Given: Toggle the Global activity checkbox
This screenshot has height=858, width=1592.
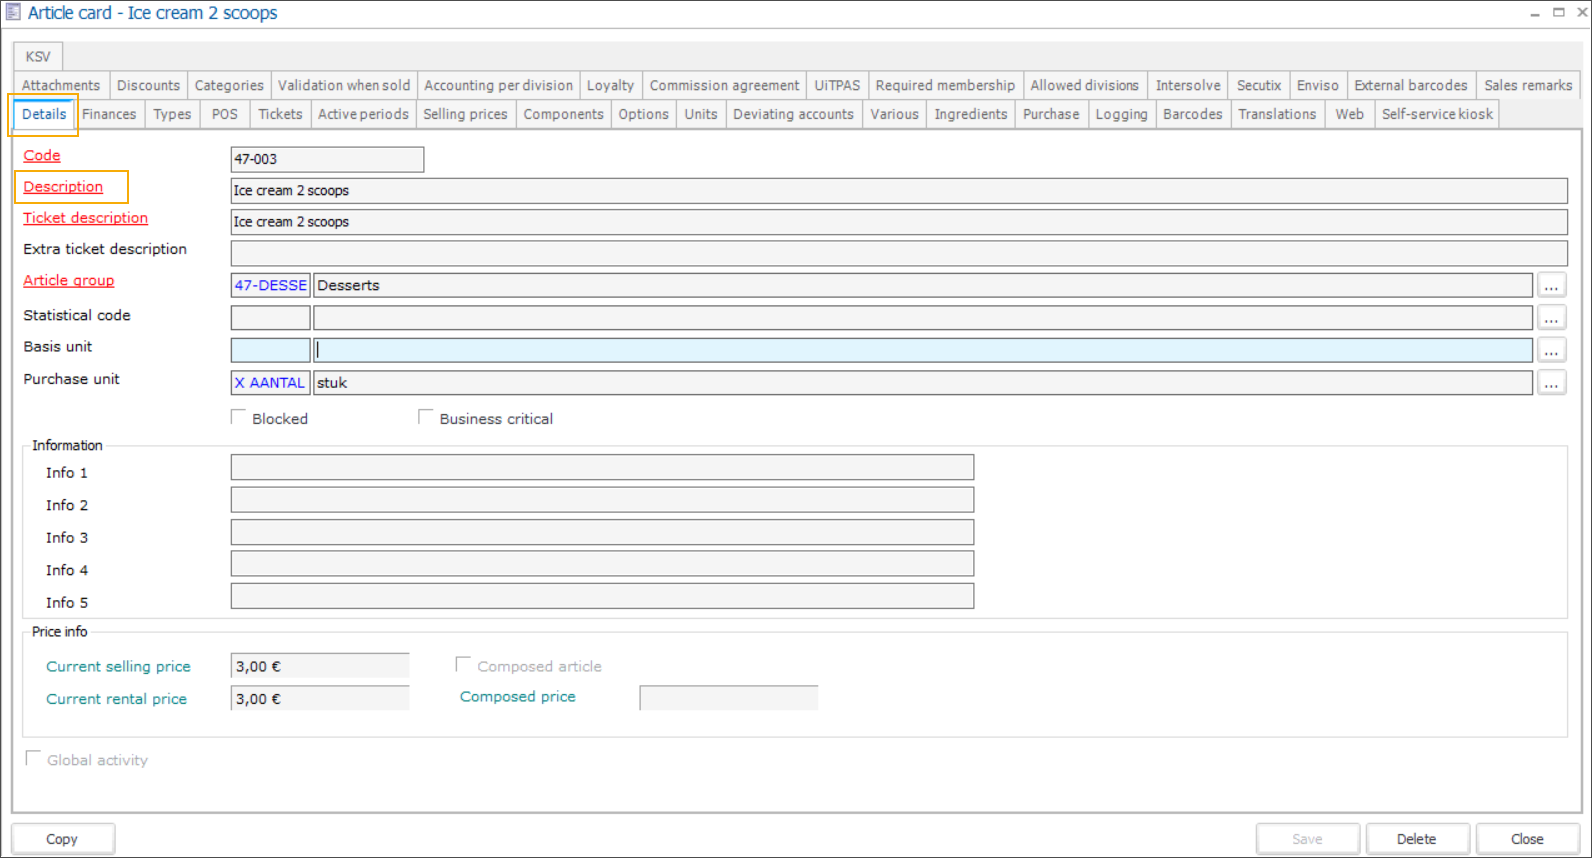Looking at the screenshot, I should tap(33, 759).
